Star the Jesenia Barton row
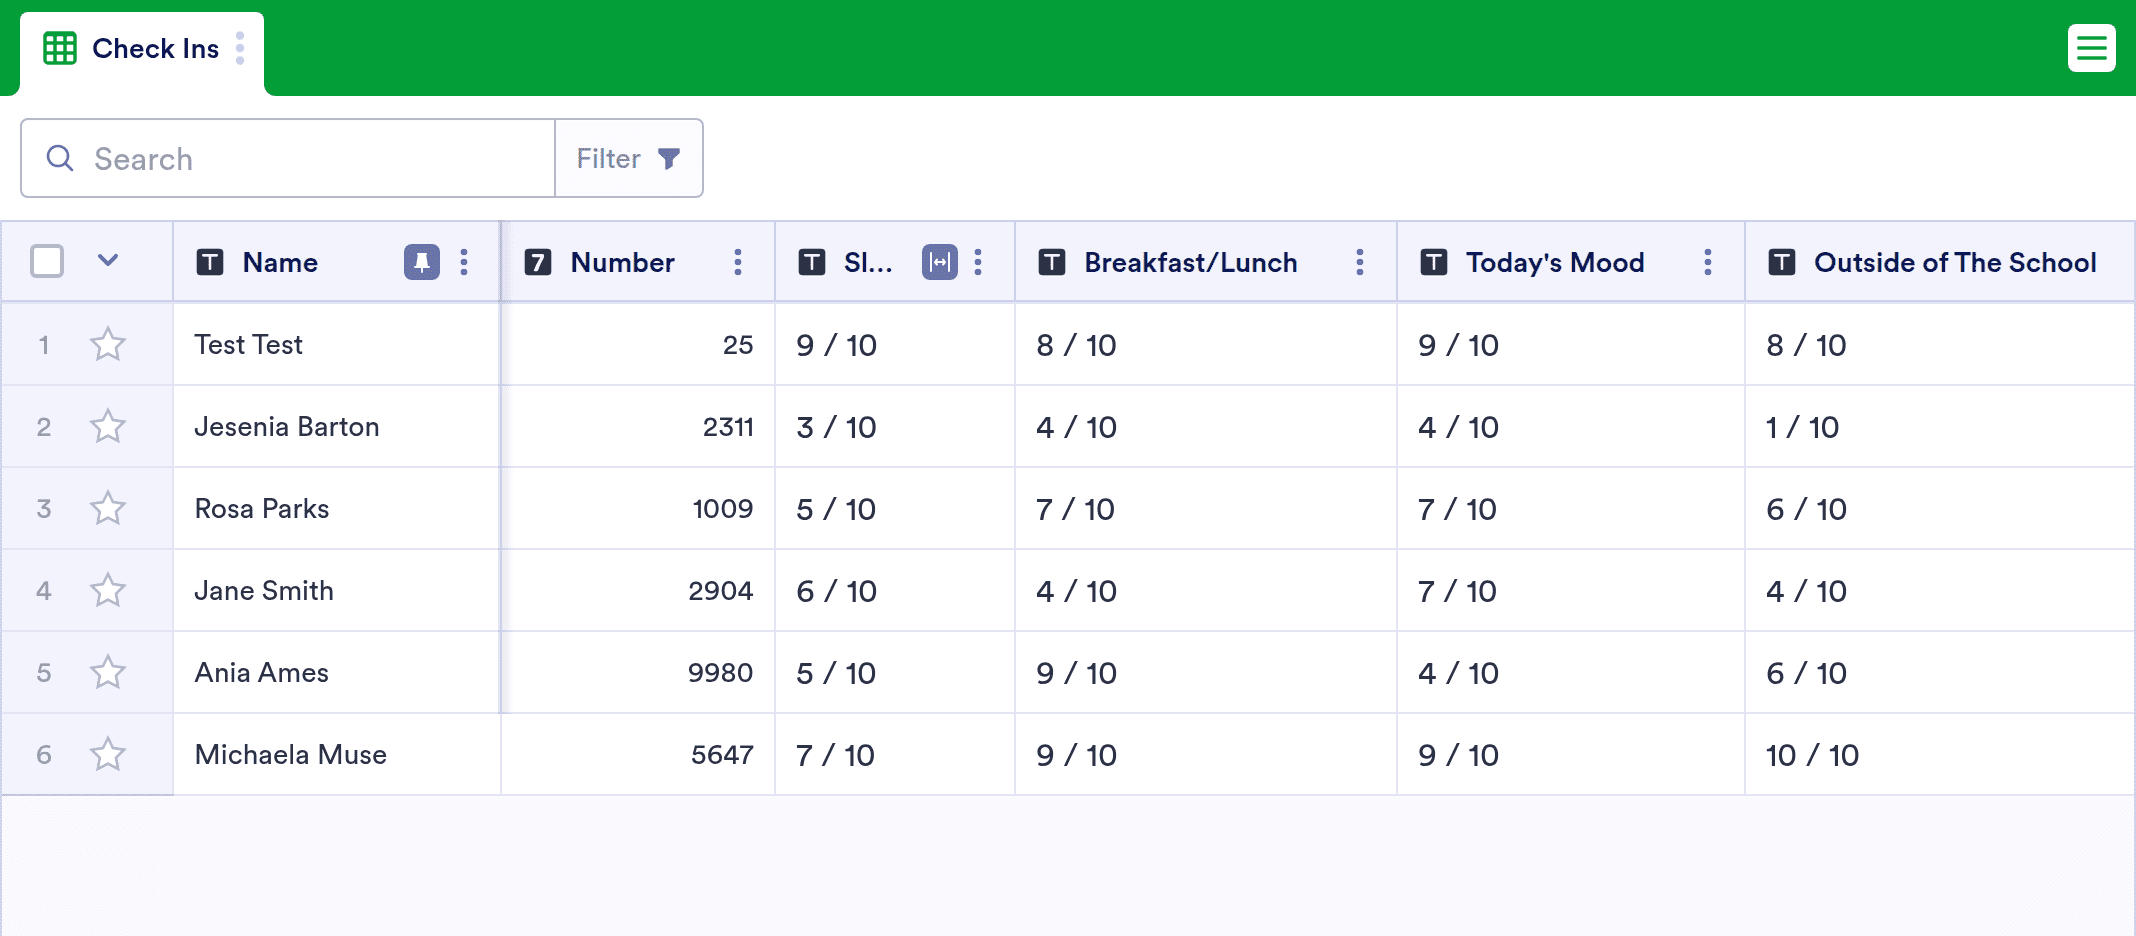 [x=108, y=427]
